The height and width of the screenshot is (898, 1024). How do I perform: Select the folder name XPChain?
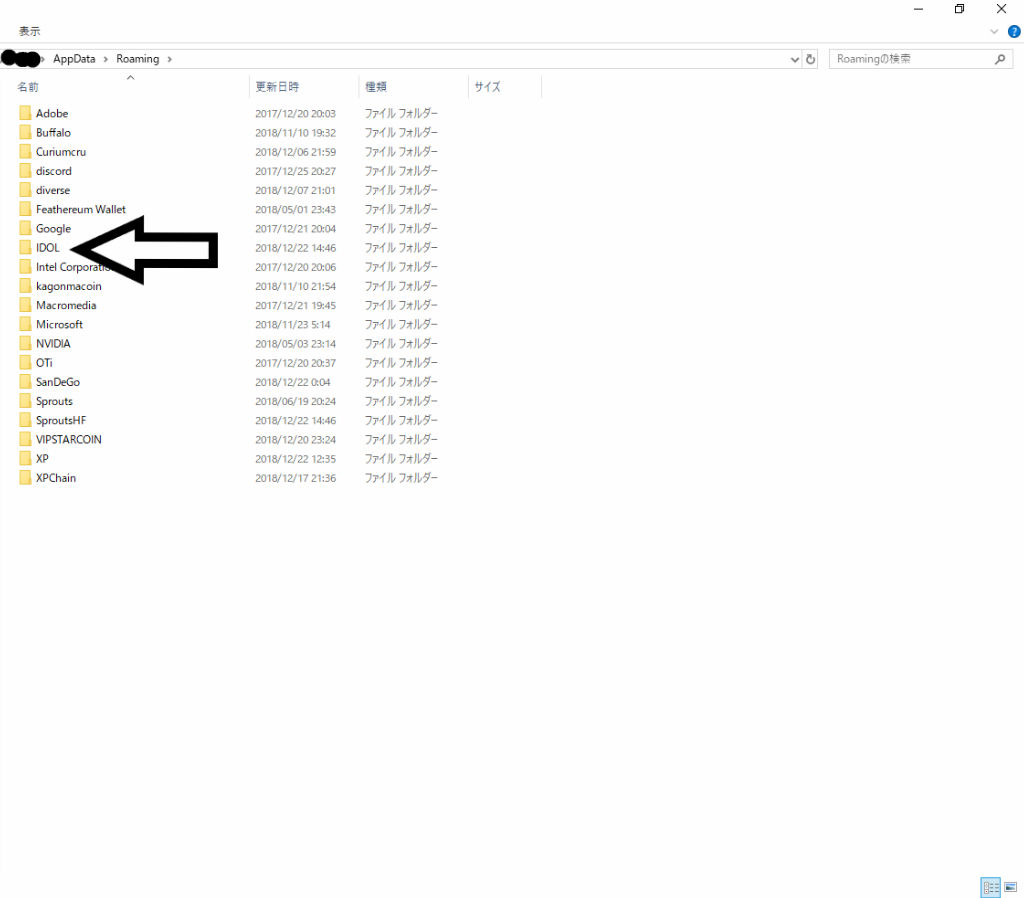[56, 478]
